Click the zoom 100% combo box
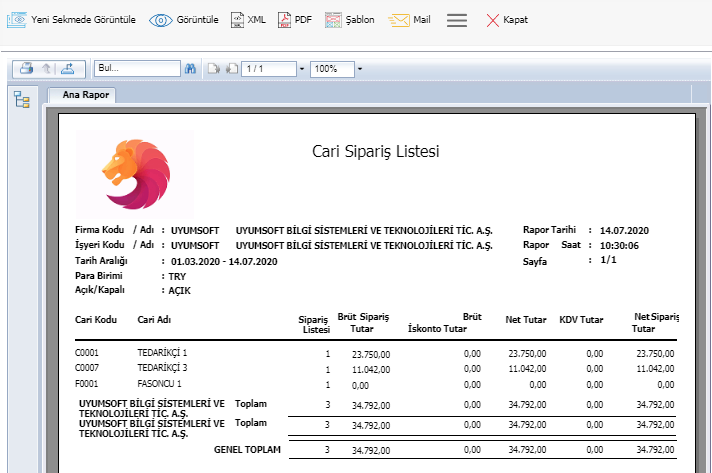This screenshot has height=473, width=712. click(x=331, y=69)
